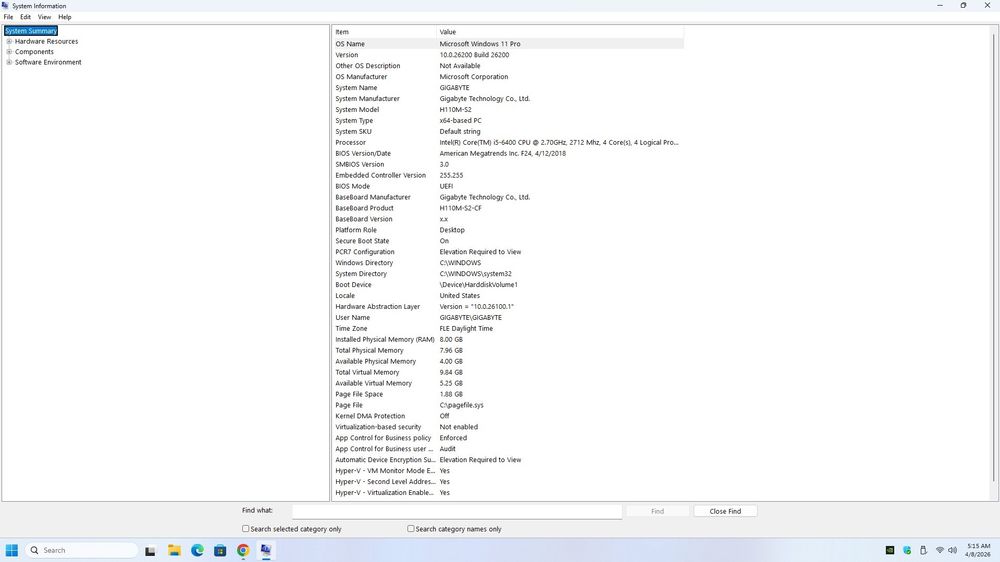Select System Summary in the tree
This screenshot has height=562, width=1000.
click(31, 31)
